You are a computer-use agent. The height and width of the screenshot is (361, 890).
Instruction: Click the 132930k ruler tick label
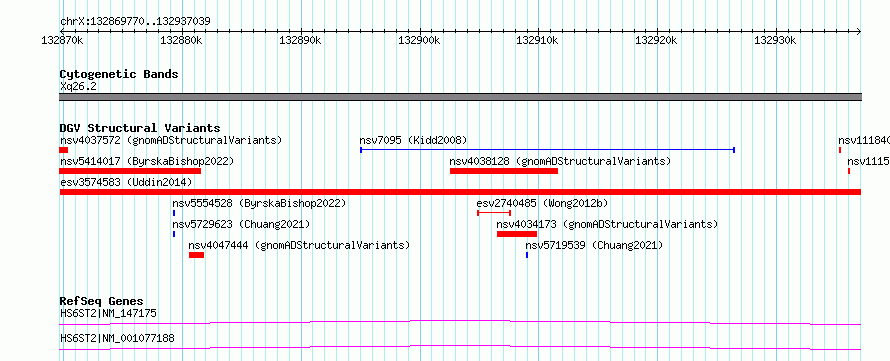[775, 40]
